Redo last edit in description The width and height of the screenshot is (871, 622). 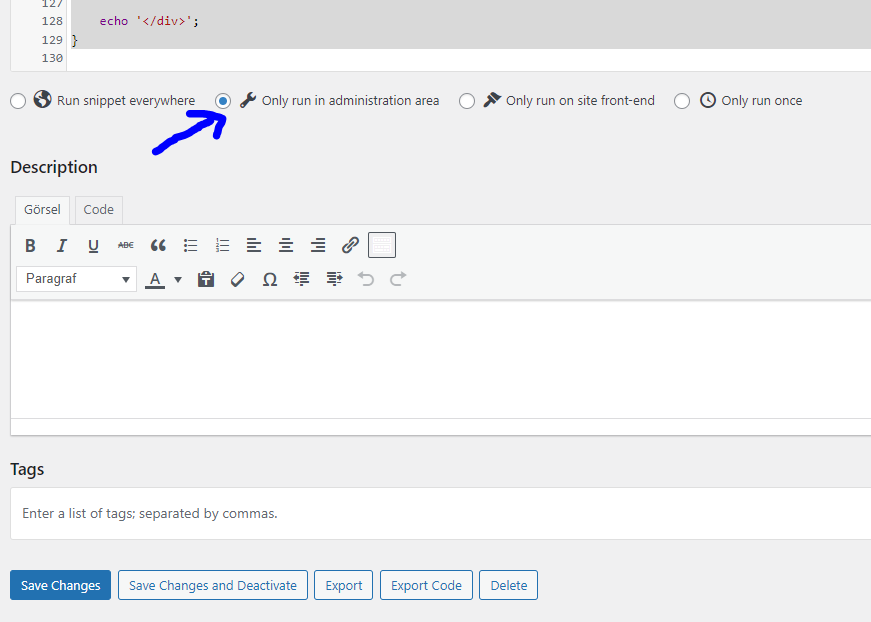point(398,279)
